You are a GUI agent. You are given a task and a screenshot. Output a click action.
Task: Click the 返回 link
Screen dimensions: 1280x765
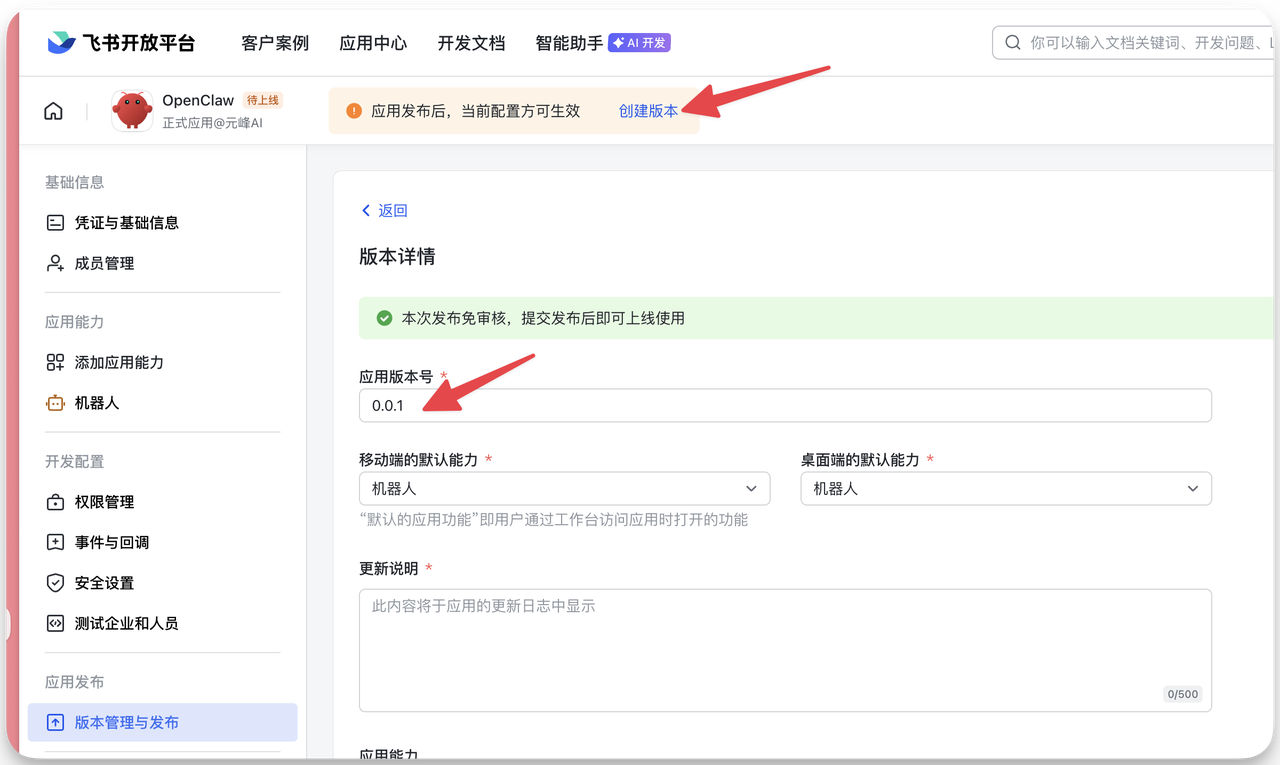[x=393, y=210]
